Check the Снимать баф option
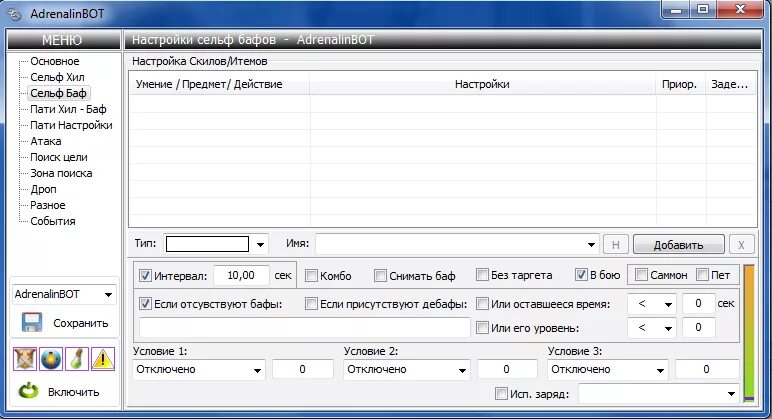The image size is (772, 419). (380, 276)
